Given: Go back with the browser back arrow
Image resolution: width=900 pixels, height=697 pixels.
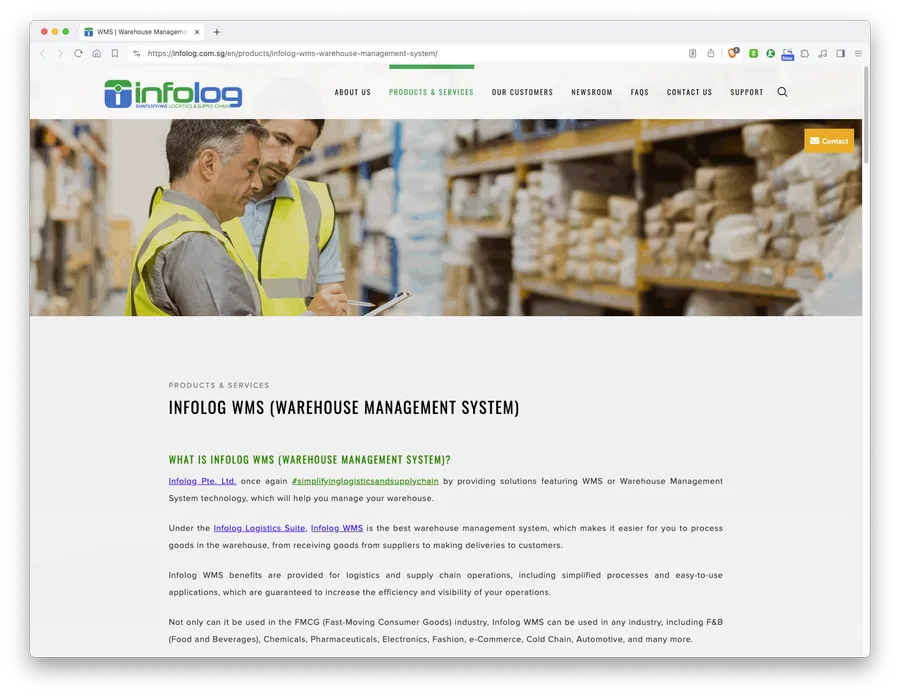Looking at the screenshot, I should click(x=42, y=53).
